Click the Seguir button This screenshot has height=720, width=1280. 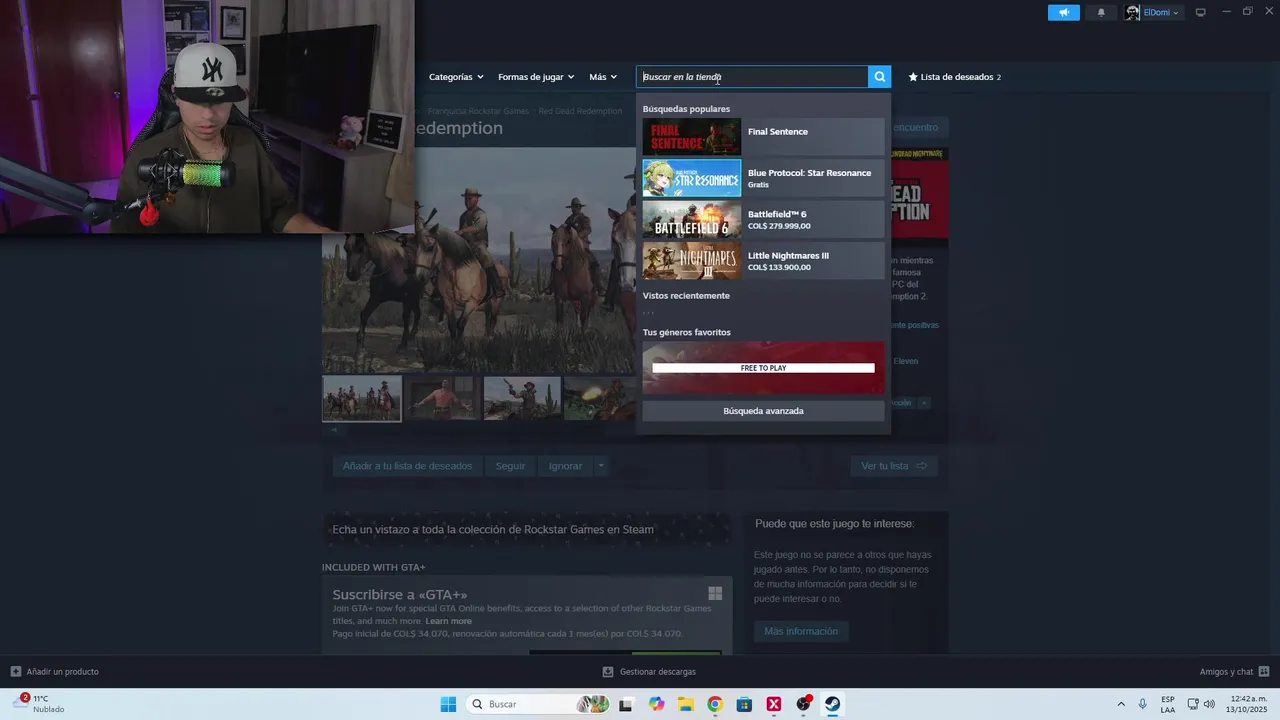coord(510,466)
